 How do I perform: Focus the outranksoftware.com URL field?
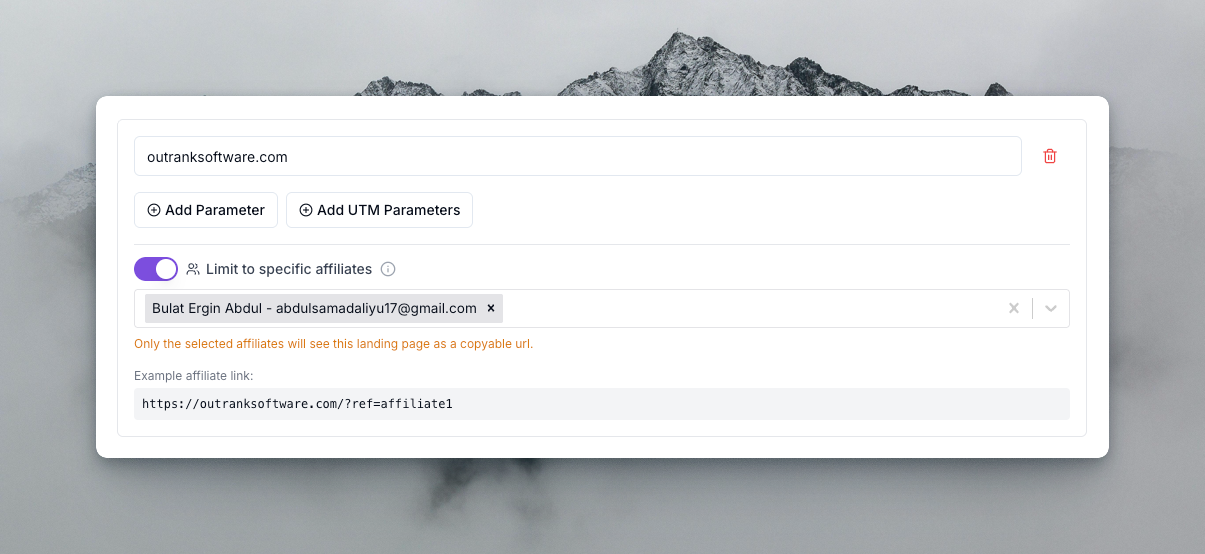click(578, 156)
